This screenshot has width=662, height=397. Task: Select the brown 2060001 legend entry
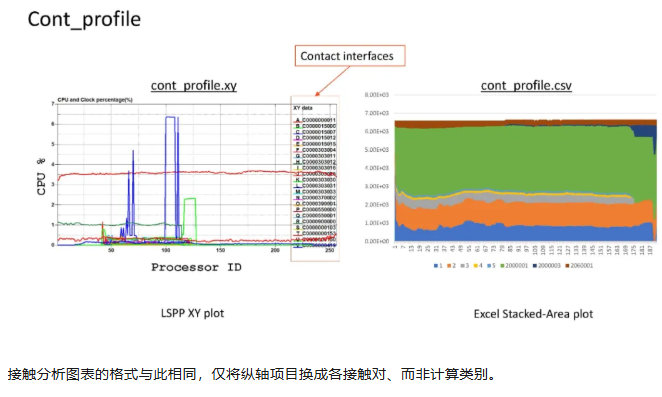tap(579, 266)
